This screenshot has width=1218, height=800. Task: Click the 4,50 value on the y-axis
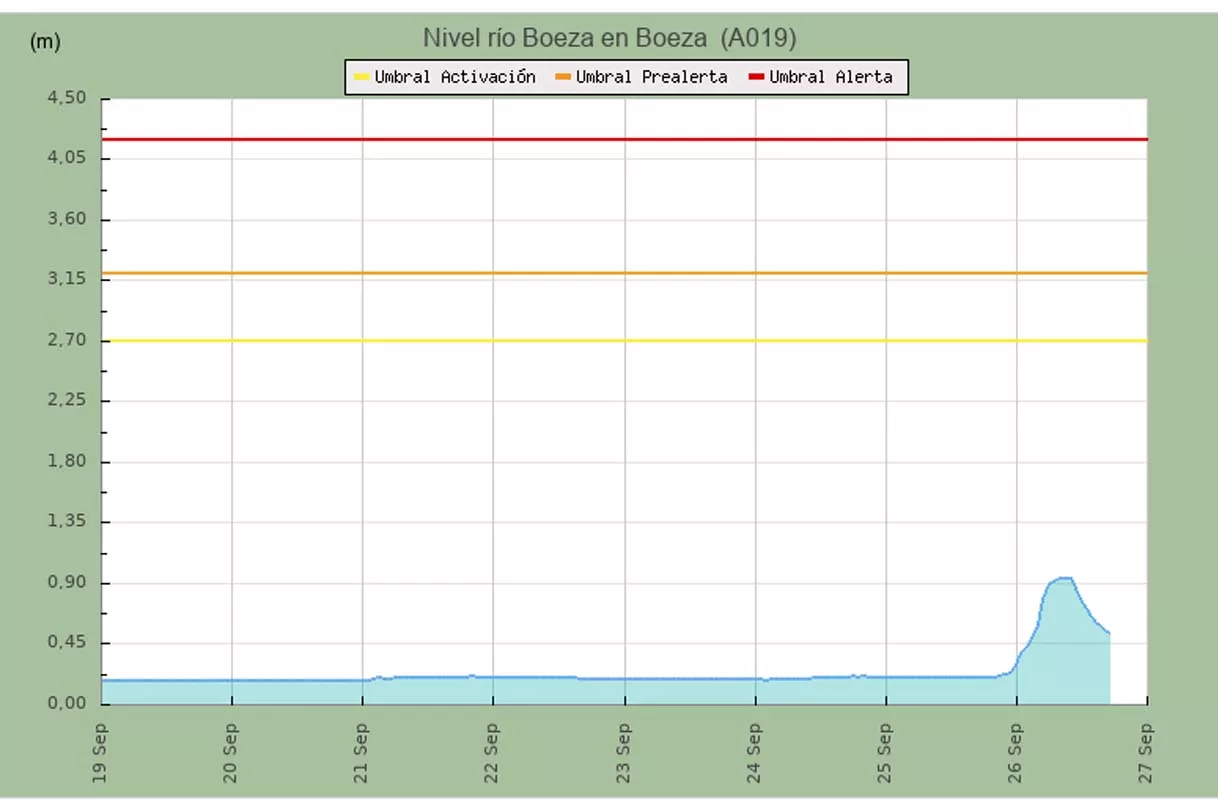(x=68, y=98)
